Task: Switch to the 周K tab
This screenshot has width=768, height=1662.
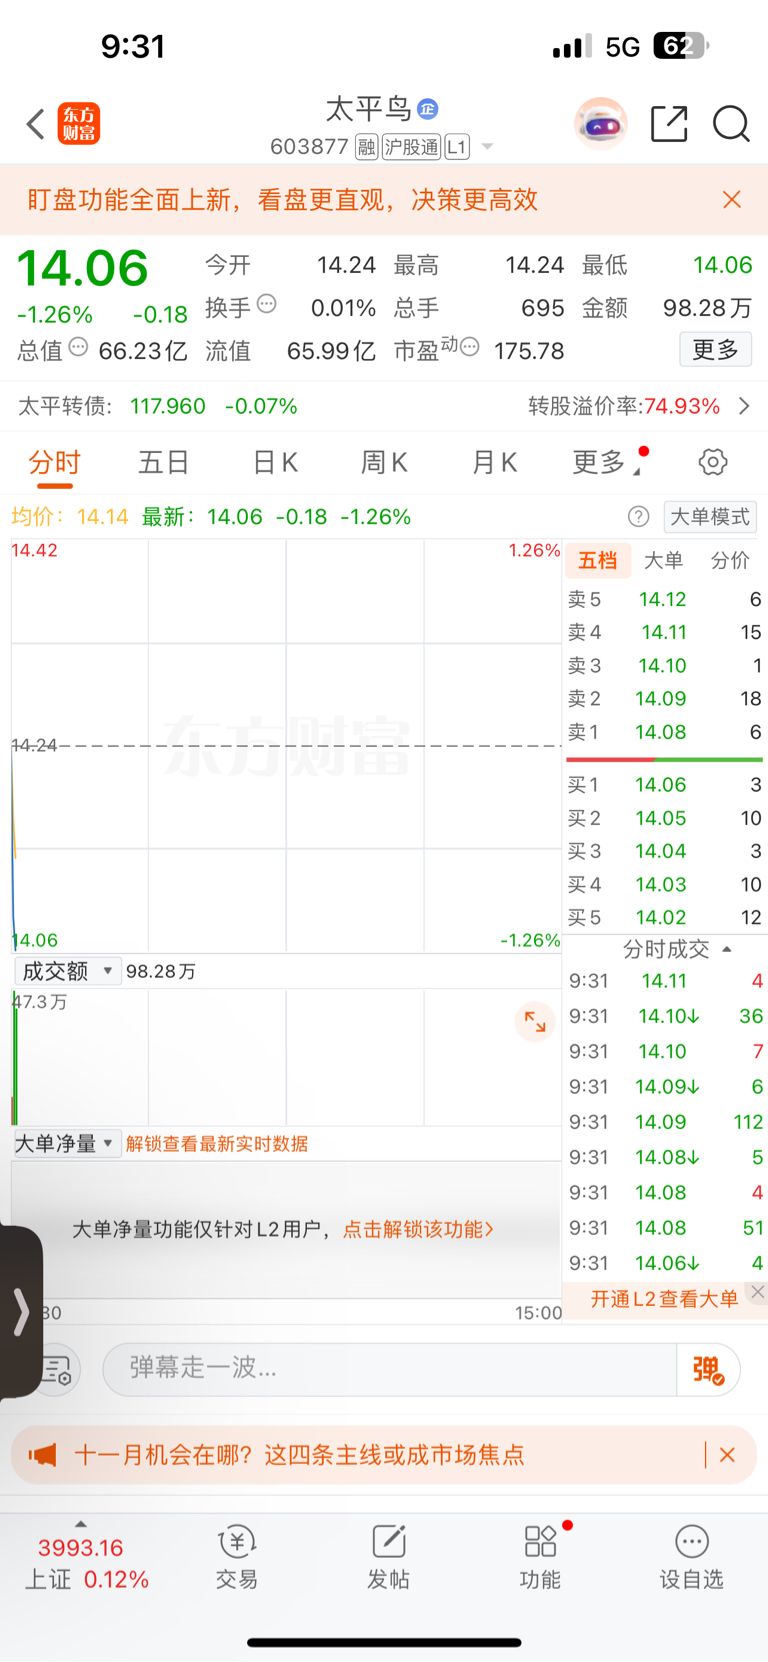Action: 384,463
